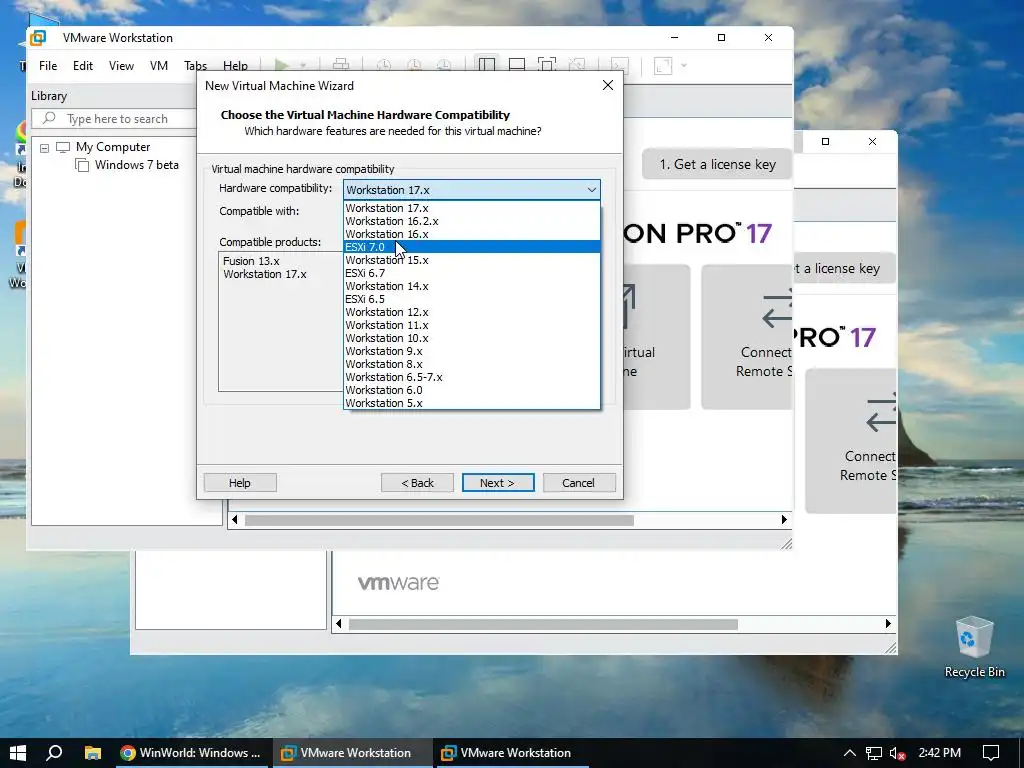This screenshot has height=768, width=1024.
Task: Open the Edit menu
Action: (x=83, y=65)
